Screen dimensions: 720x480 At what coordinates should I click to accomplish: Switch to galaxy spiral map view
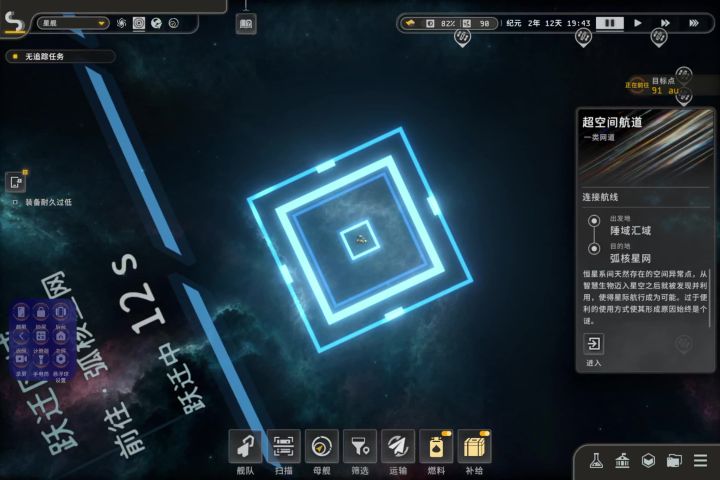121,23
